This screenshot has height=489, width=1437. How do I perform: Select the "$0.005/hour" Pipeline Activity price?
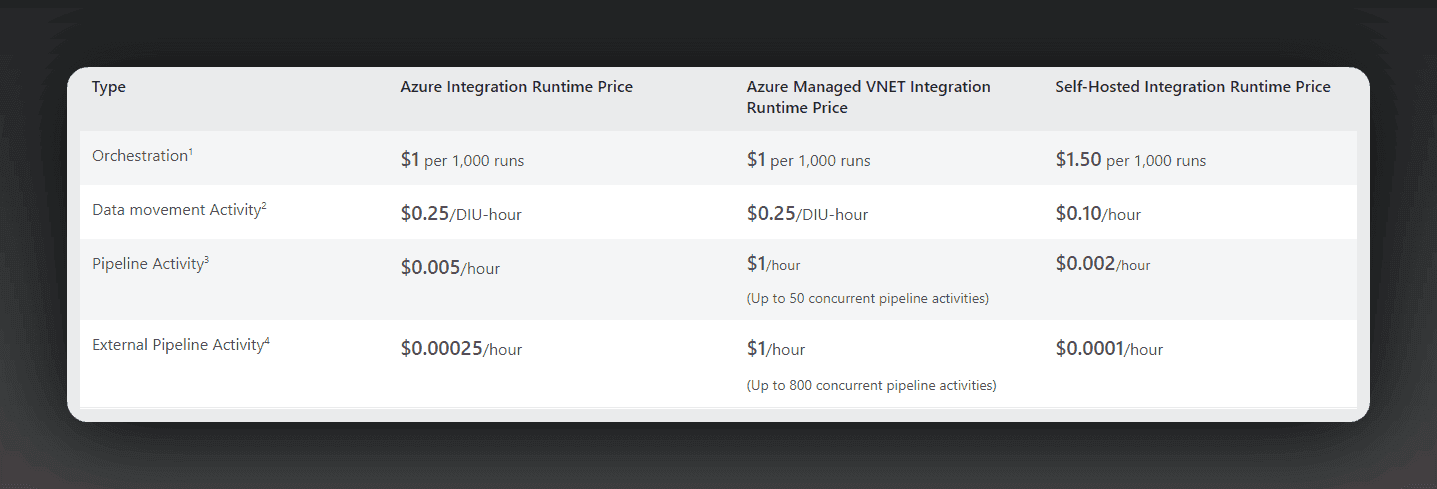click(x=450, y=268)
